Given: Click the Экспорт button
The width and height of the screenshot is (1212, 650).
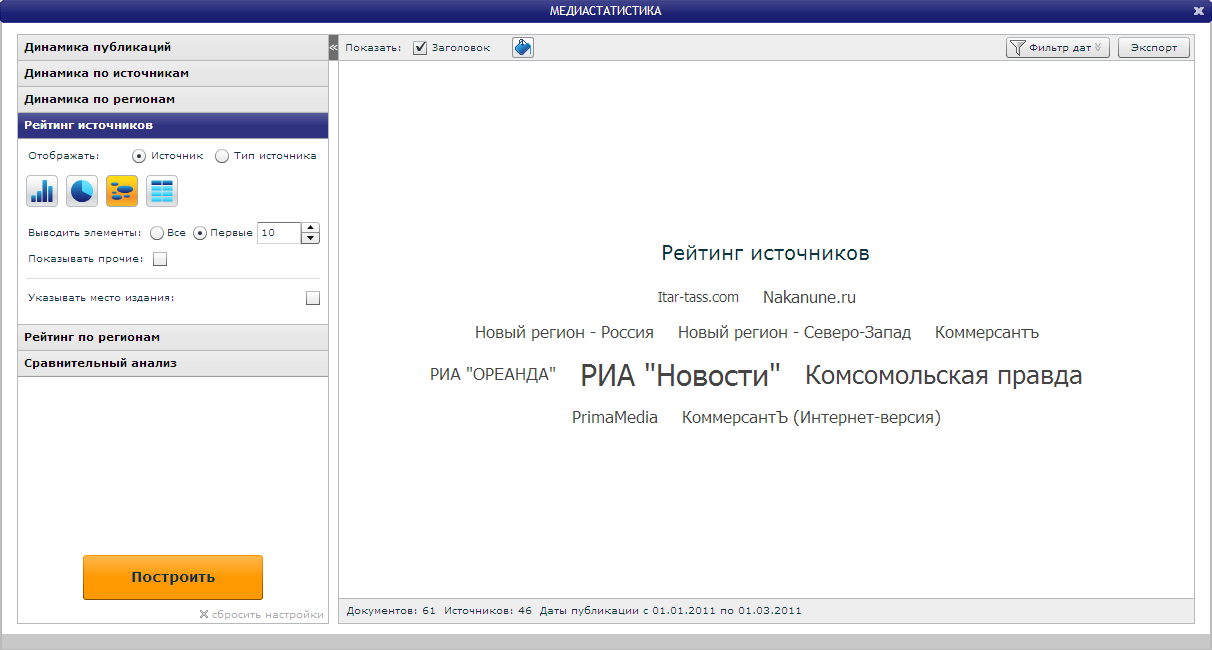Looking at the screenshot, I should click(1154, 47).
